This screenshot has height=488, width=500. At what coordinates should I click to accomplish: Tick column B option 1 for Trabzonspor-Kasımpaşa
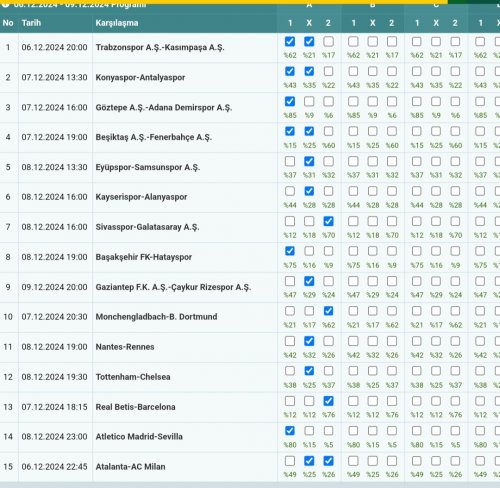tap(353, 42)
